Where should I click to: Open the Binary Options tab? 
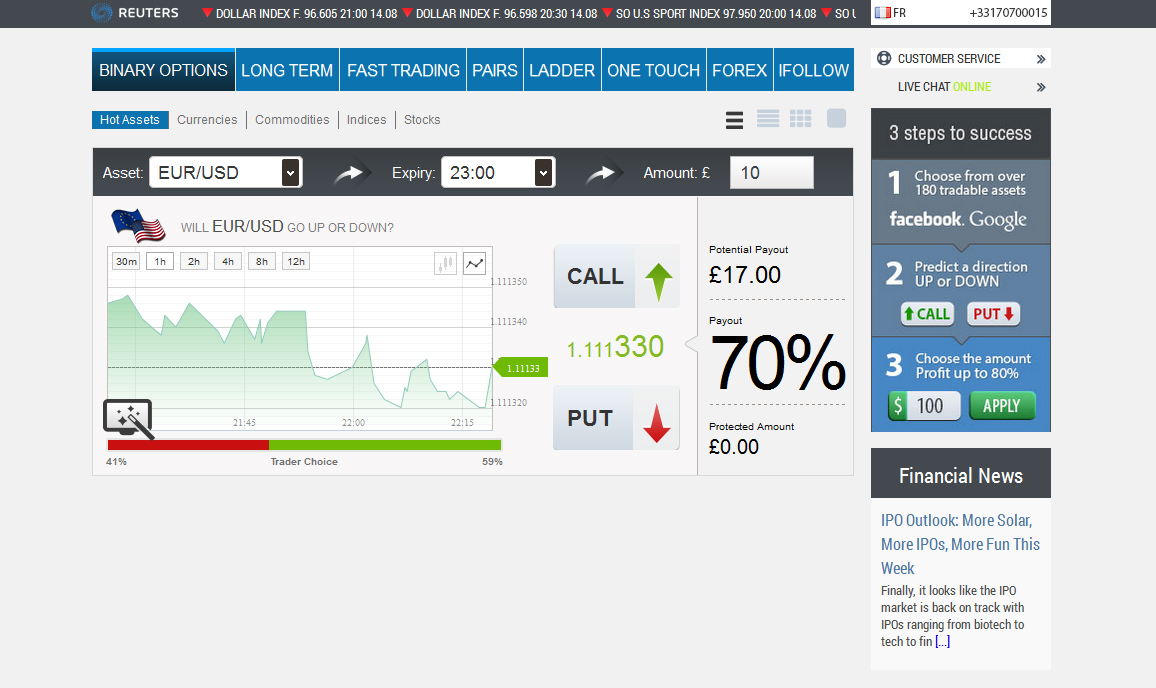click(x=164, y=70)
